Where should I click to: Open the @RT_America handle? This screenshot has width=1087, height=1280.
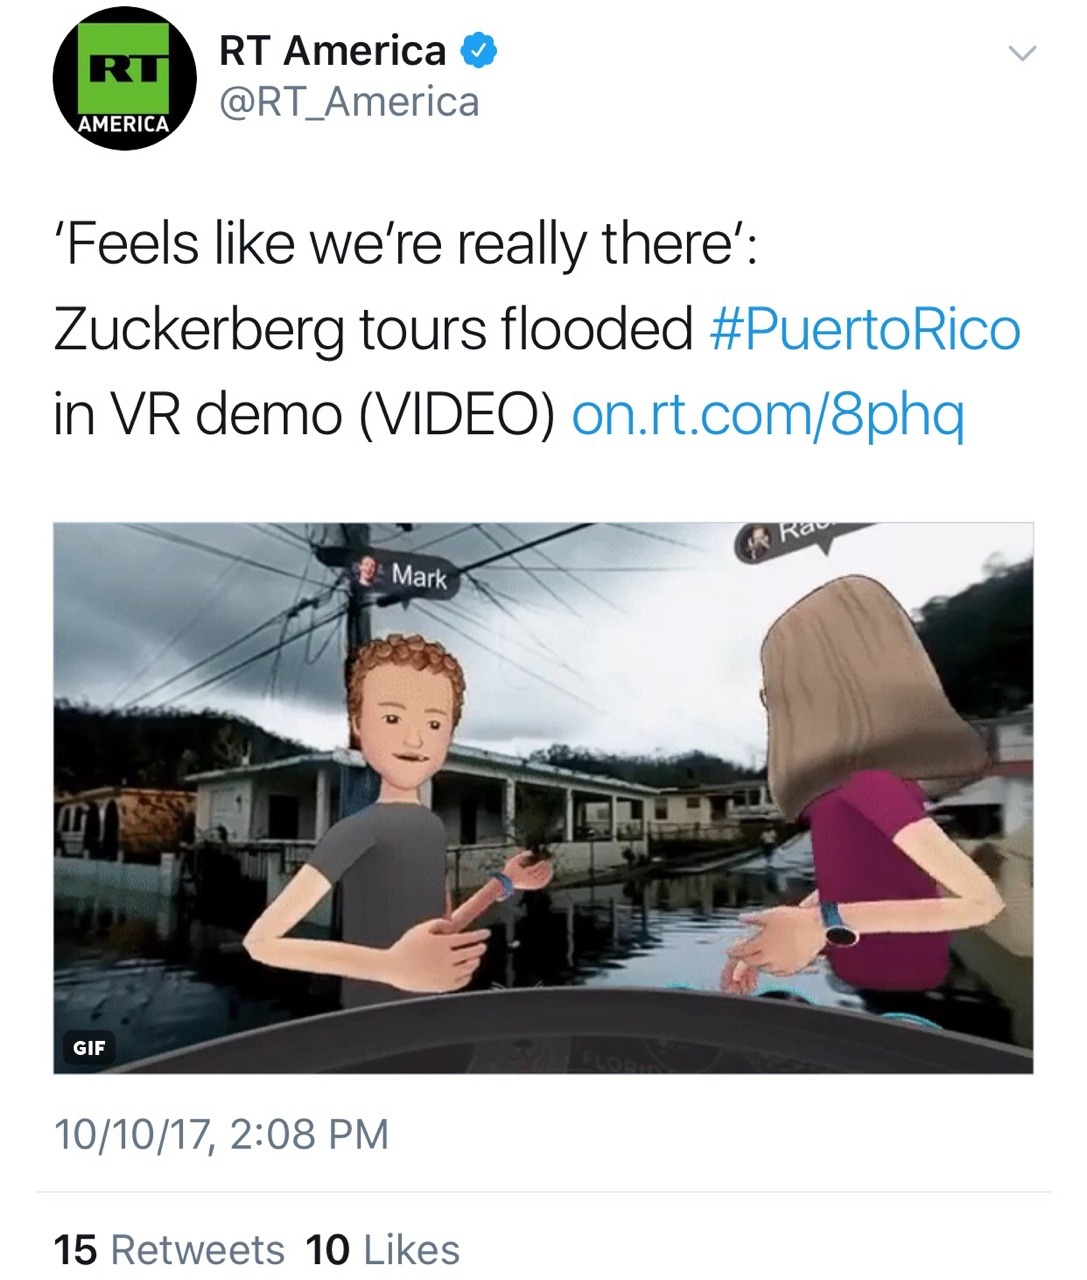(349, 102)
